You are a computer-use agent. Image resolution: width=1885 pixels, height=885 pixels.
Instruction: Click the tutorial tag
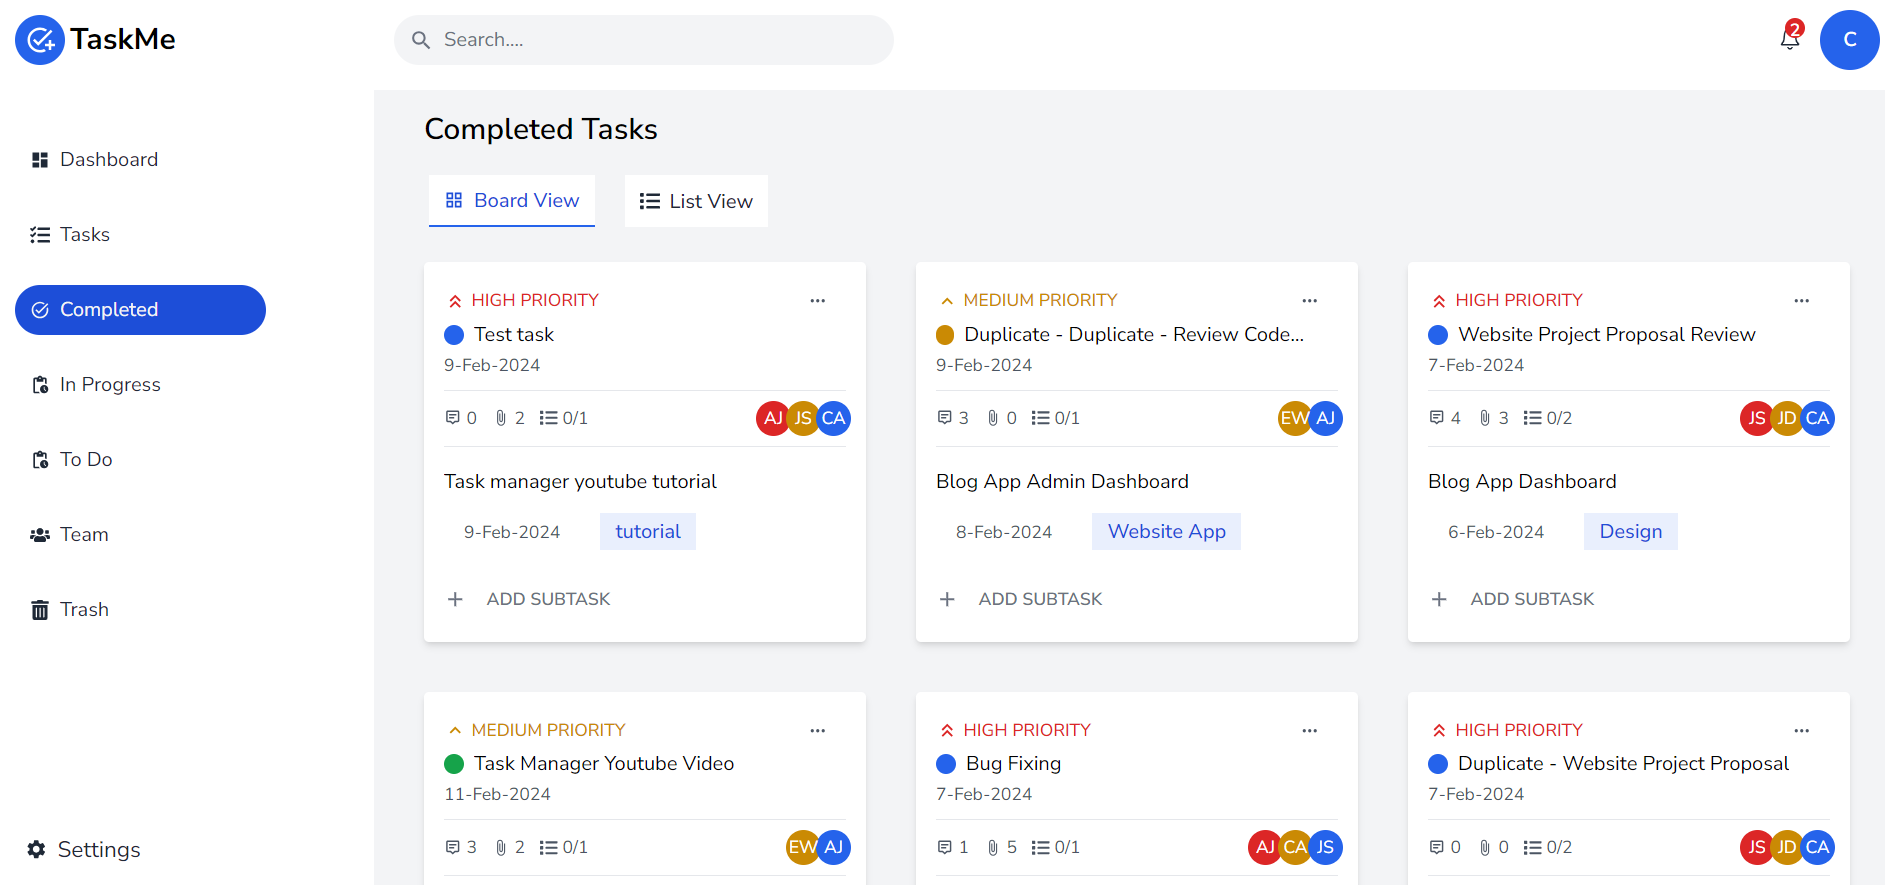pyautogui.click(x=648, y=532)
